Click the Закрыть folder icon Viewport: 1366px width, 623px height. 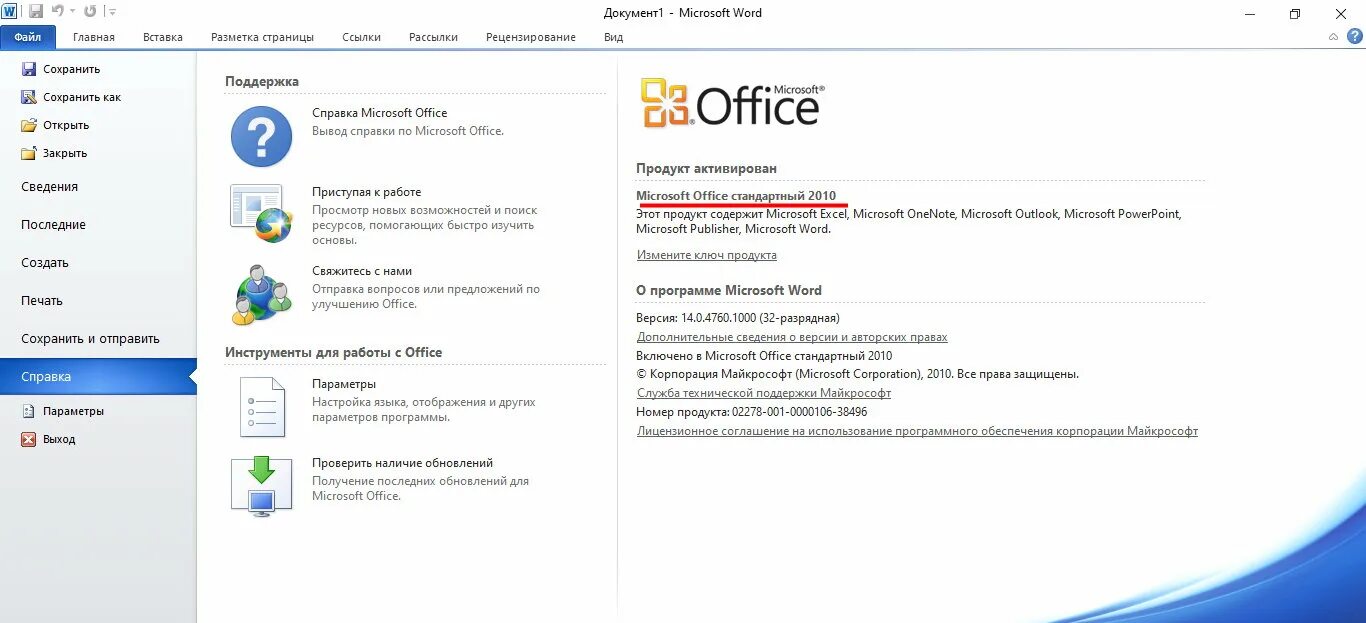coord(29,153)
